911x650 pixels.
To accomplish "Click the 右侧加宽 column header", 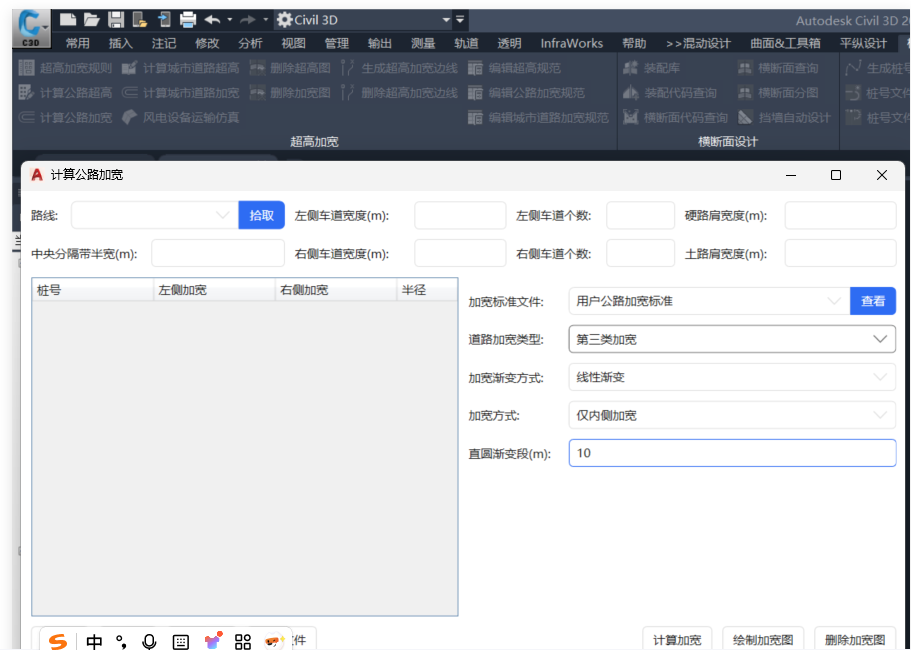I will (336, 290).
